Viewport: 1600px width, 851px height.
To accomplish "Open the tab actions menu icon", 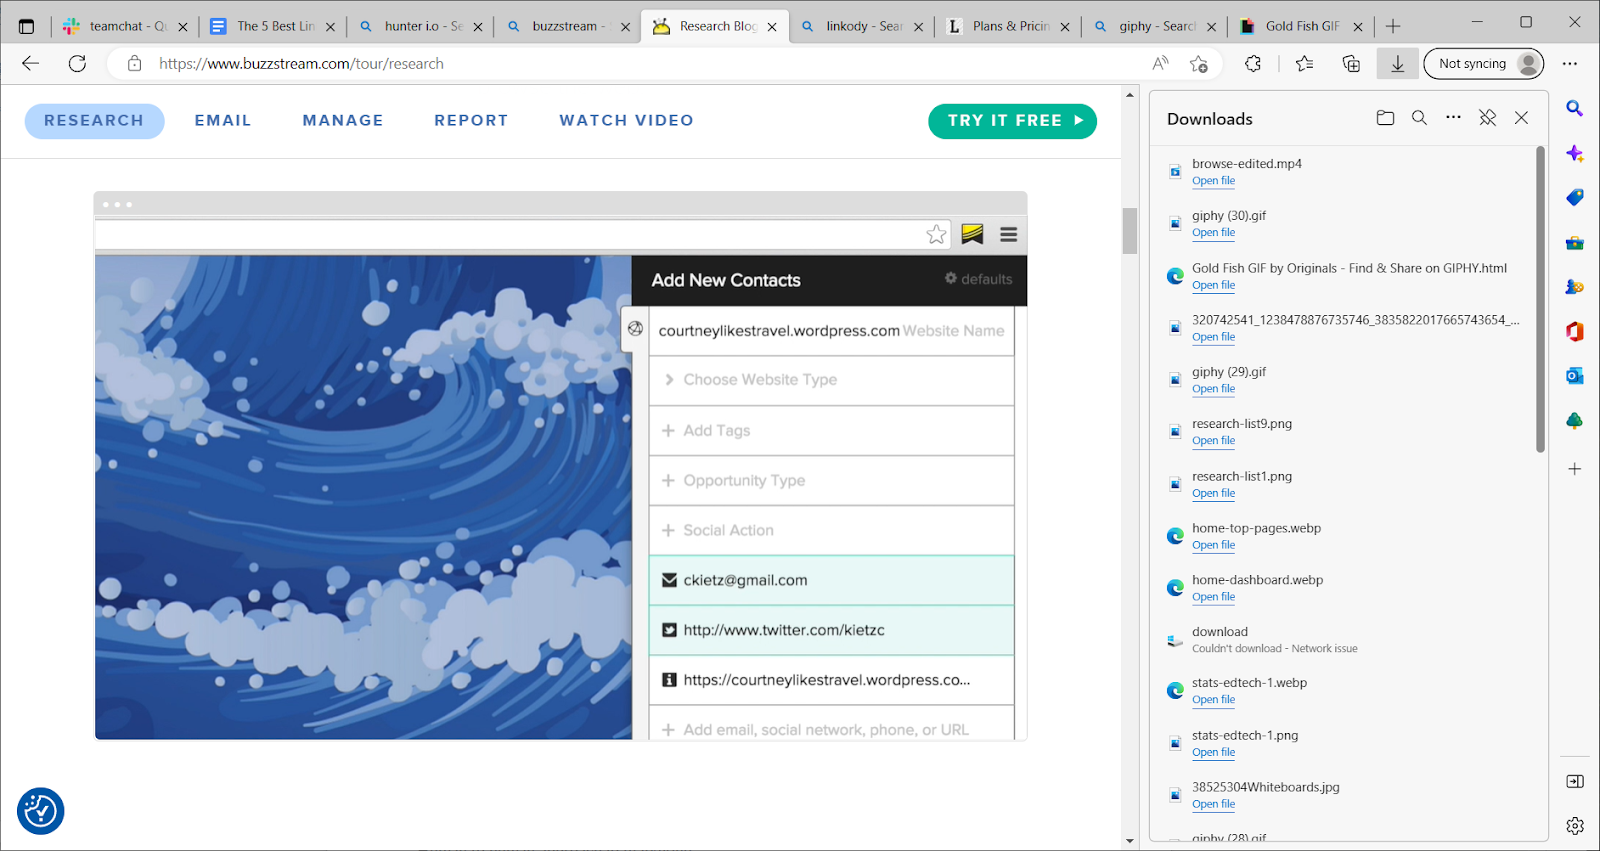I will [26, 27].
